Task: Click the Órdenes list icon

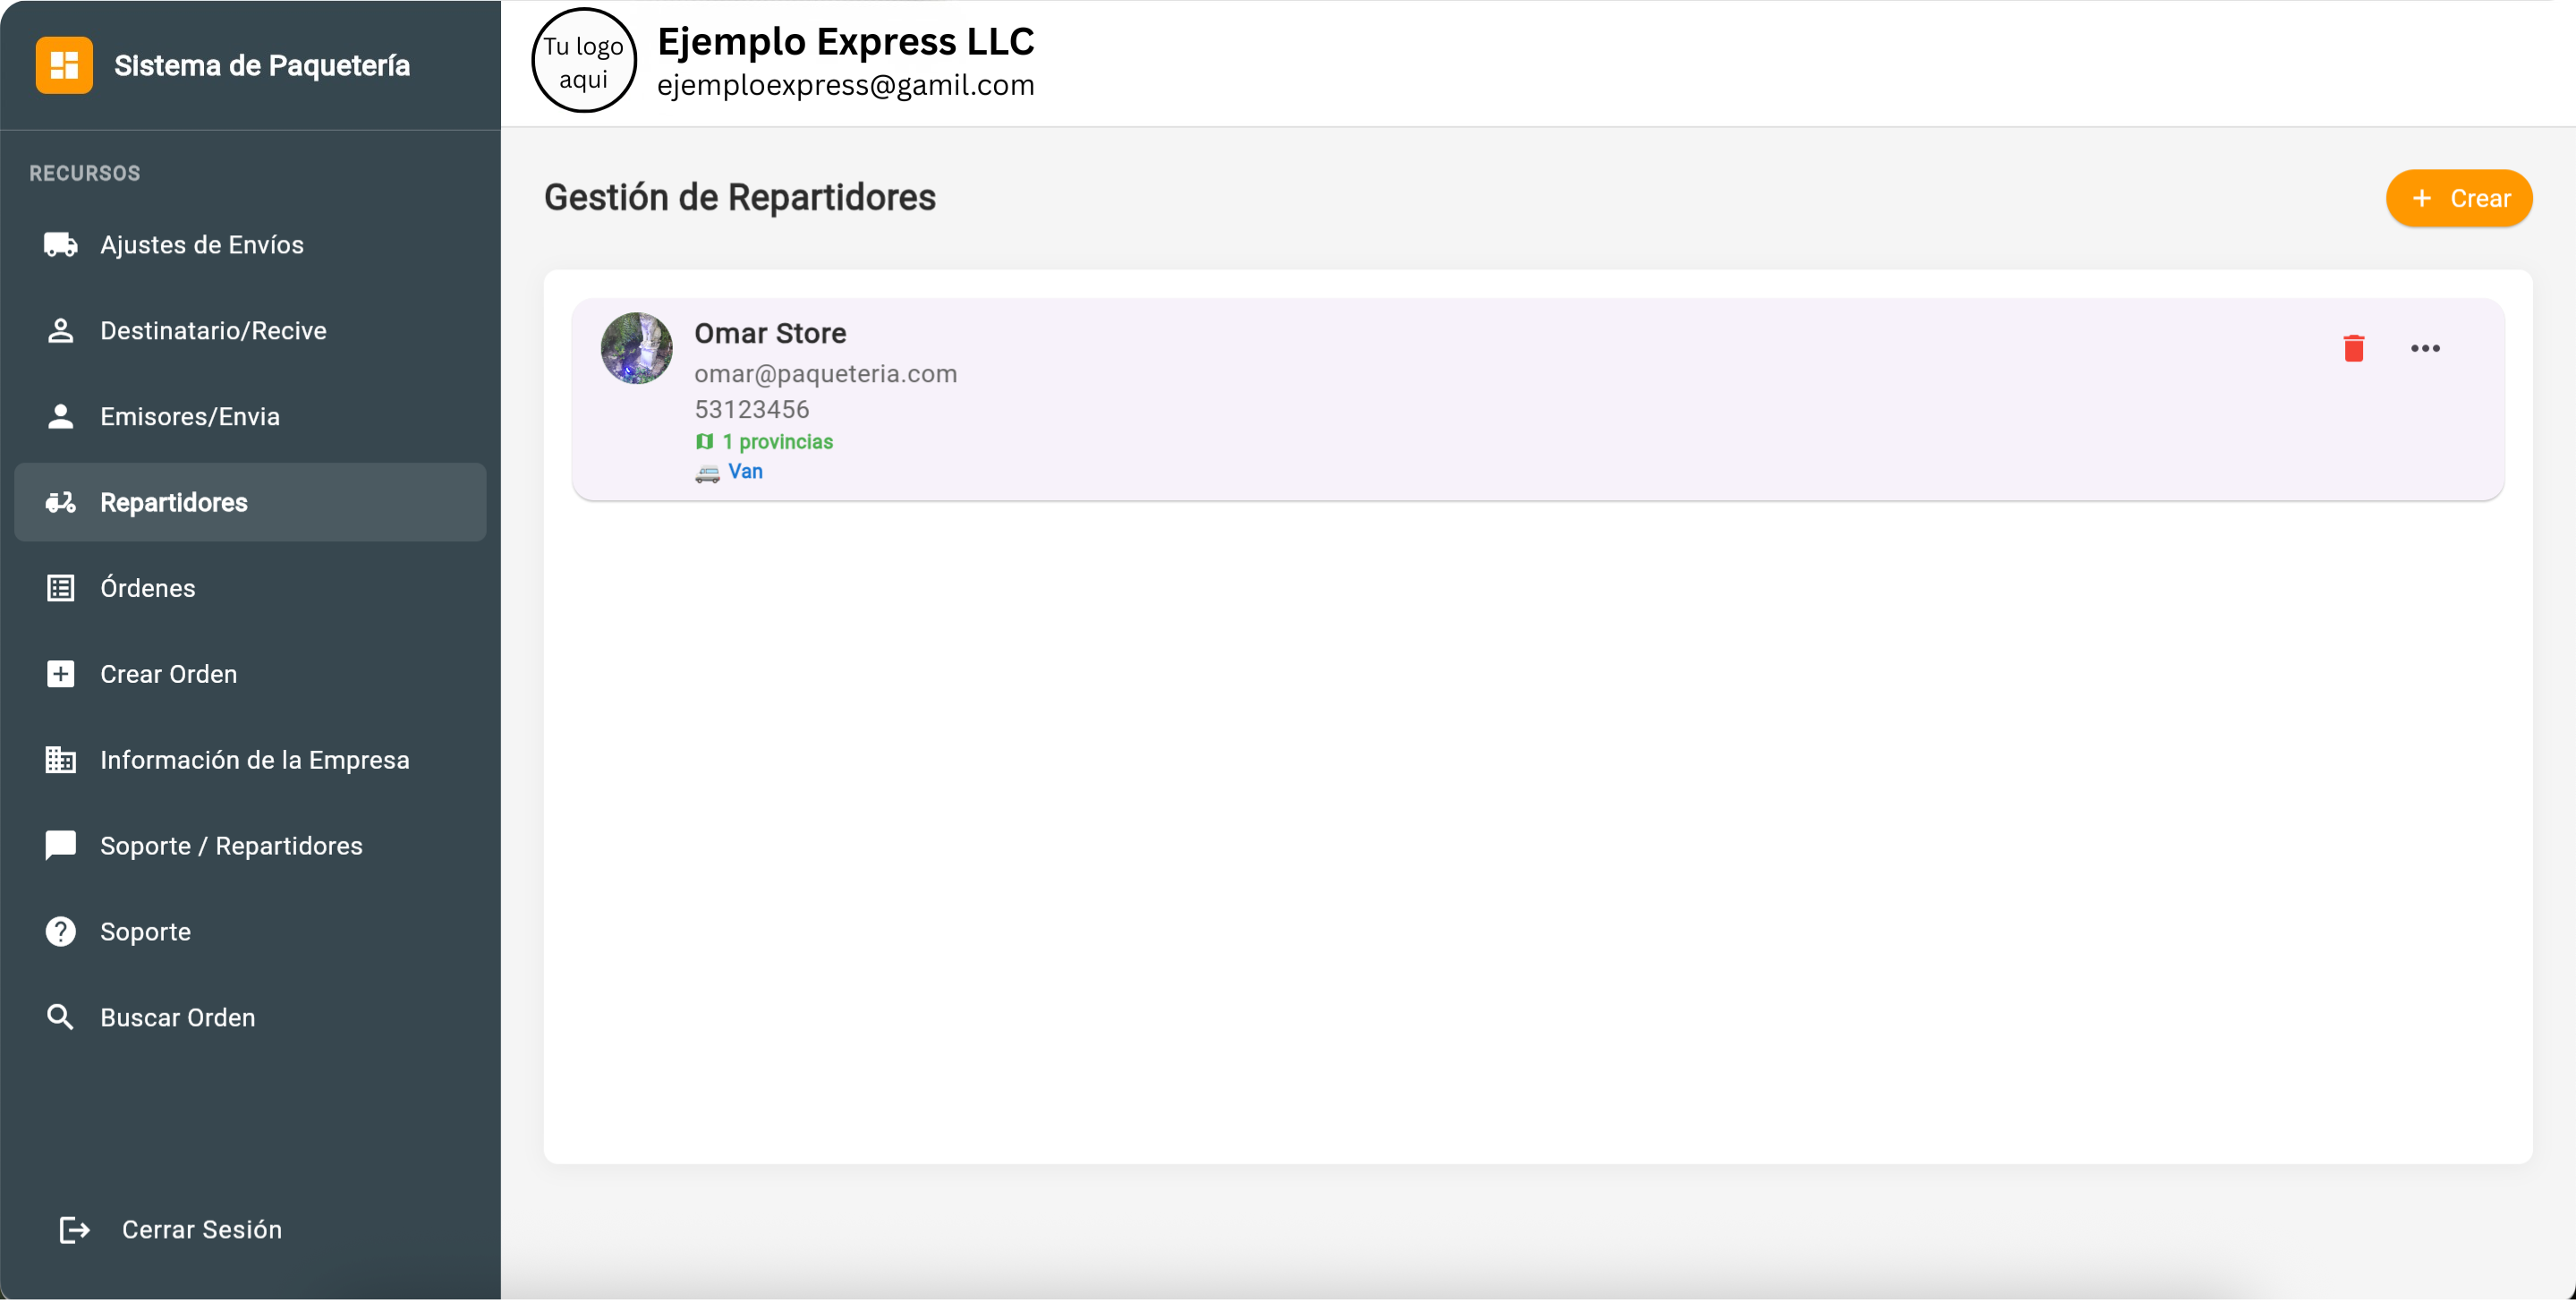Action: pos(61,588)
